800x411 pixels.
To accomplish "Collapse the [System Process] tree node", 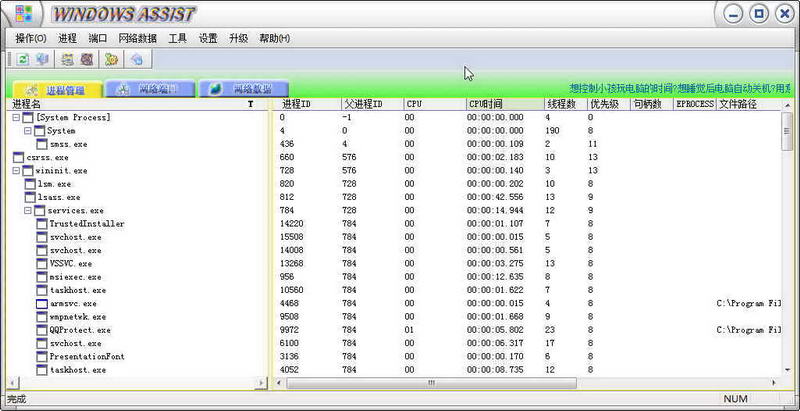I will coord(16,118).
